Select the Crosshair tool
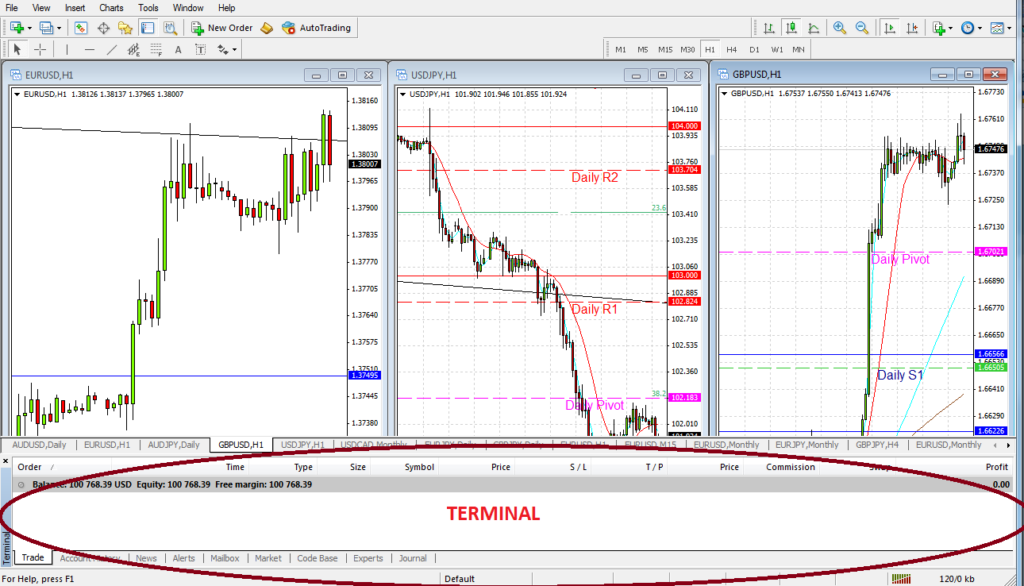 [40, 49]
